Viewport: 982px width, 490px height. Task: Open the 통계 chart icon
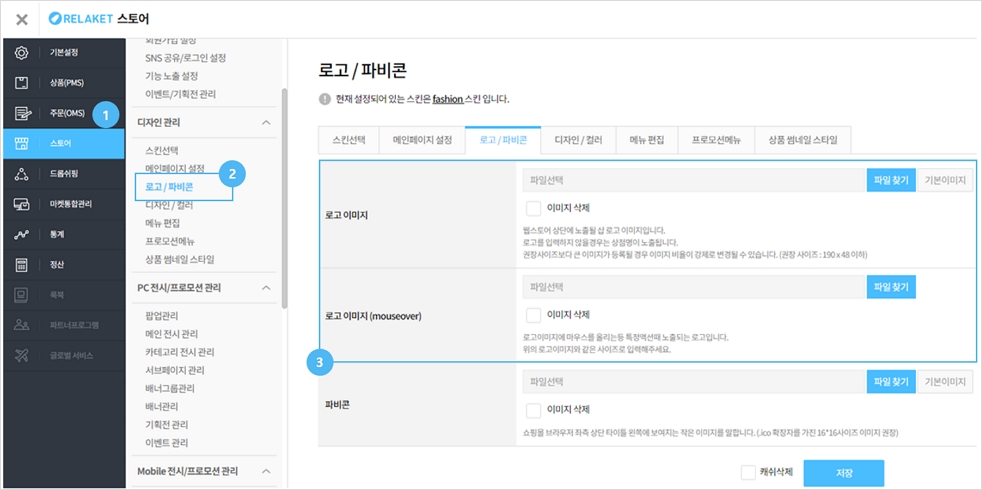pyautogui.click(x=21, y=235)
